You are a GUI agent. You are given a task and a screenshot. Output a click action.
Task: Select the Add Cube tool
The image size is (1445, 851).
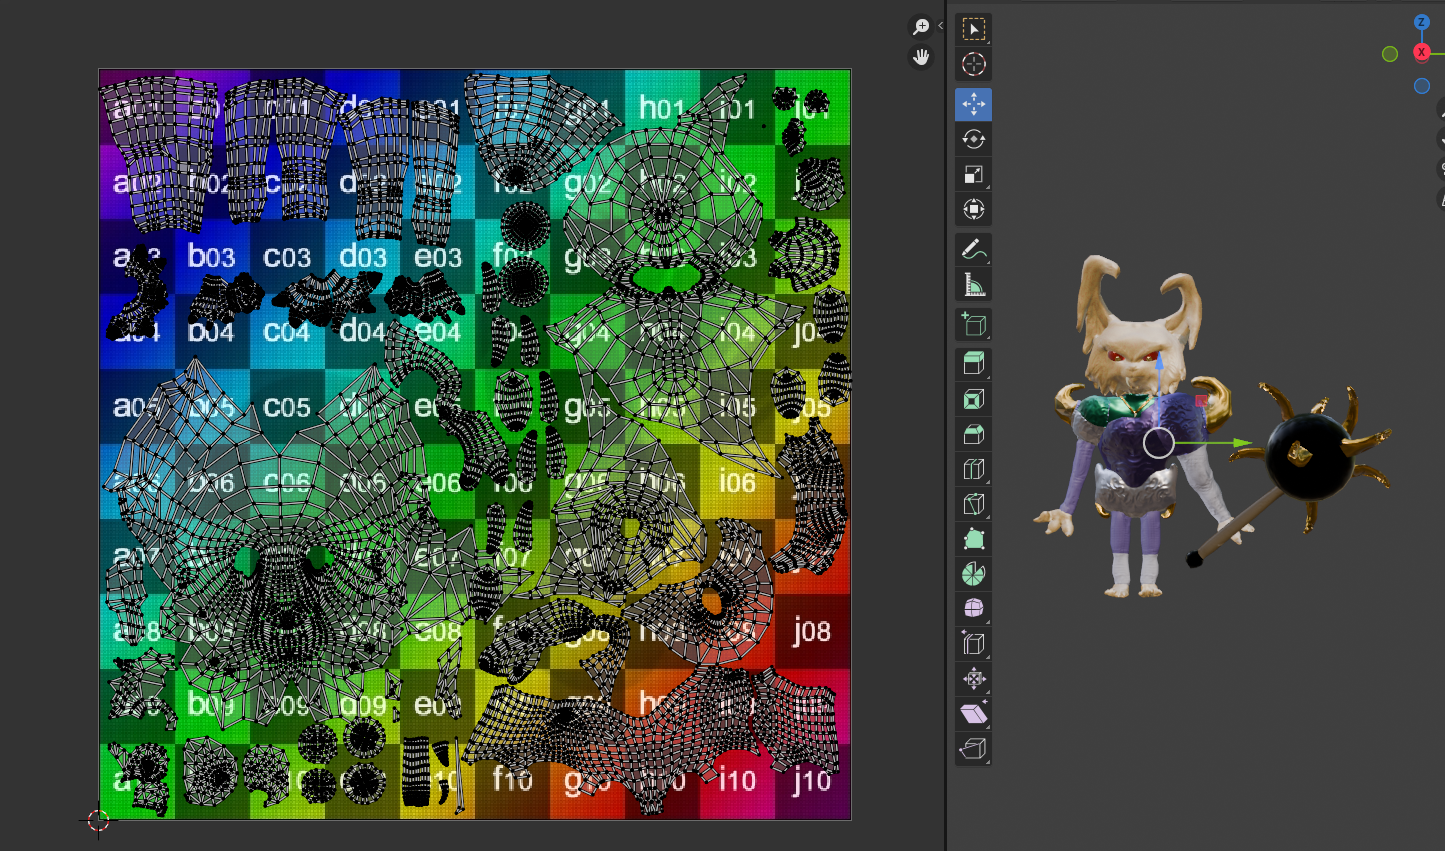click(x=973, y=324)
